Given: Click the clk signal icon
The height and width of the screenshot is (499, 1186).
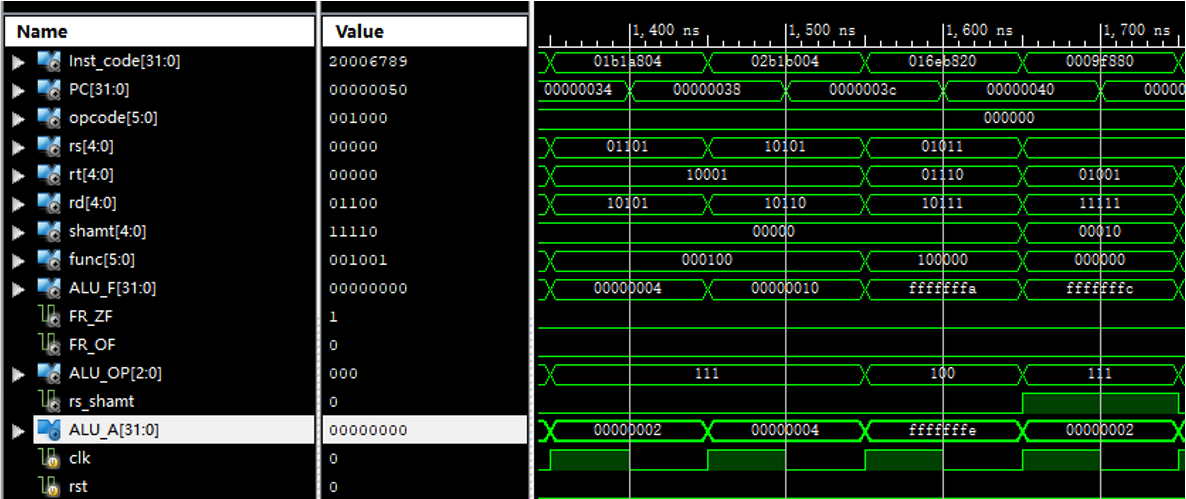Looking at the screenshot, I should click(x=50, y=458).
